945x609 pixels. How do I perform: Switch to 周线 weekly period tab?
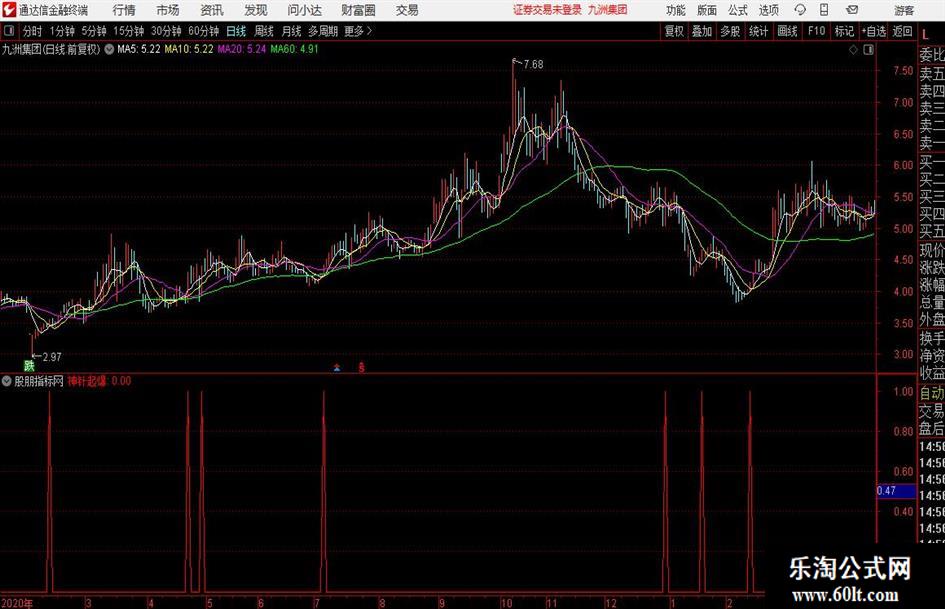coord(264,31)
